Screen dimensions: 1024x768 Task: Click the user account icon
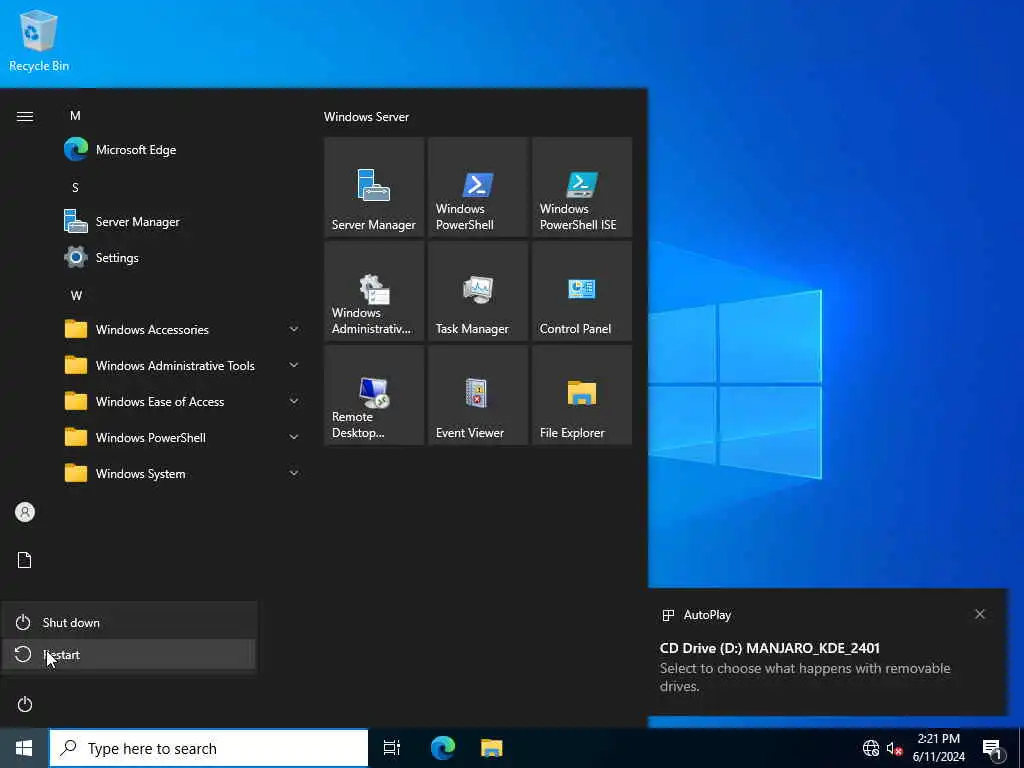(x=25, y=512)
